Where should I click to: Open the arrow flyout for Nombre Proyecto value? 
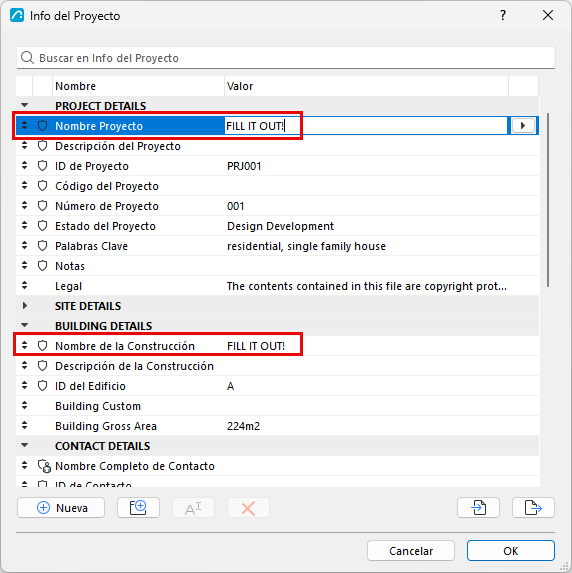tap(523, 126)
